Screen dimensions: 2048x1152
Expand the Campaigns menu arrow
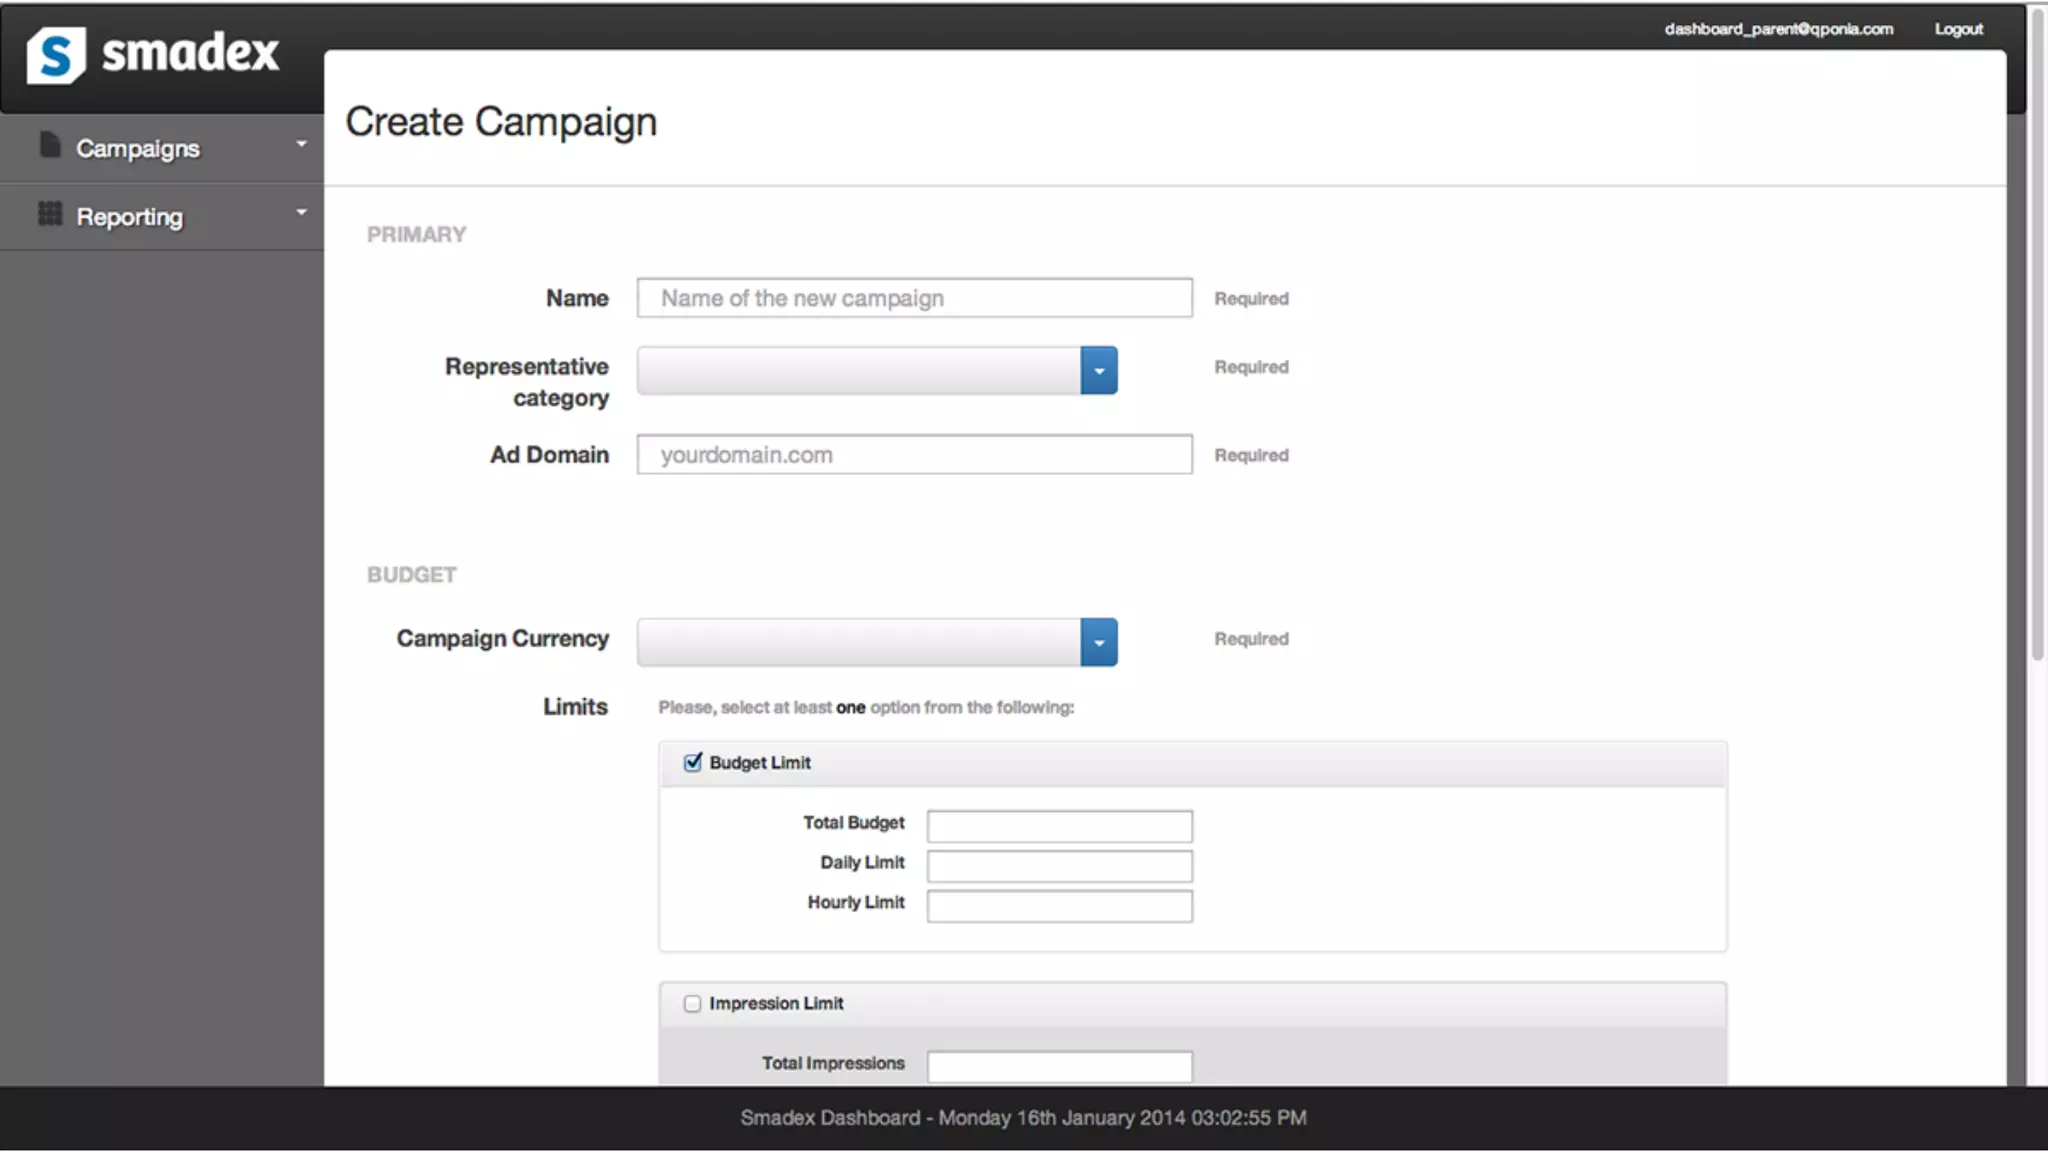coord(301,145)
